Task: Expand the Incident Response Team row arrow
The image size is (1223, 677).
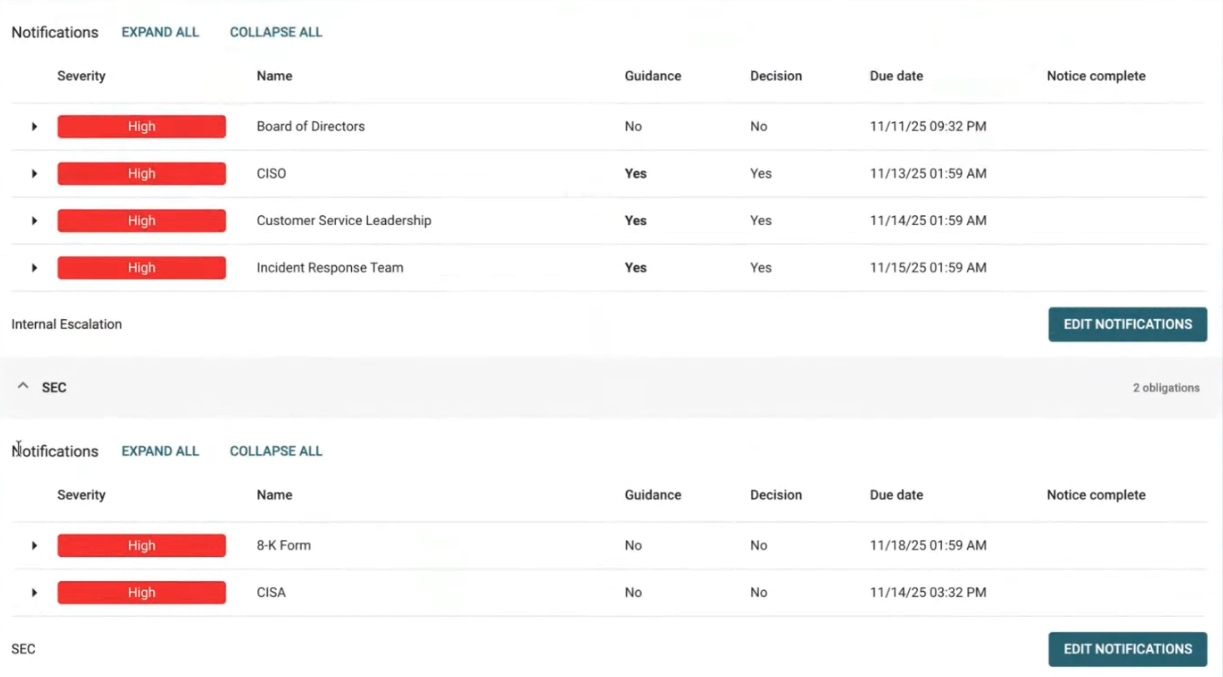Action: pos(34,268)
